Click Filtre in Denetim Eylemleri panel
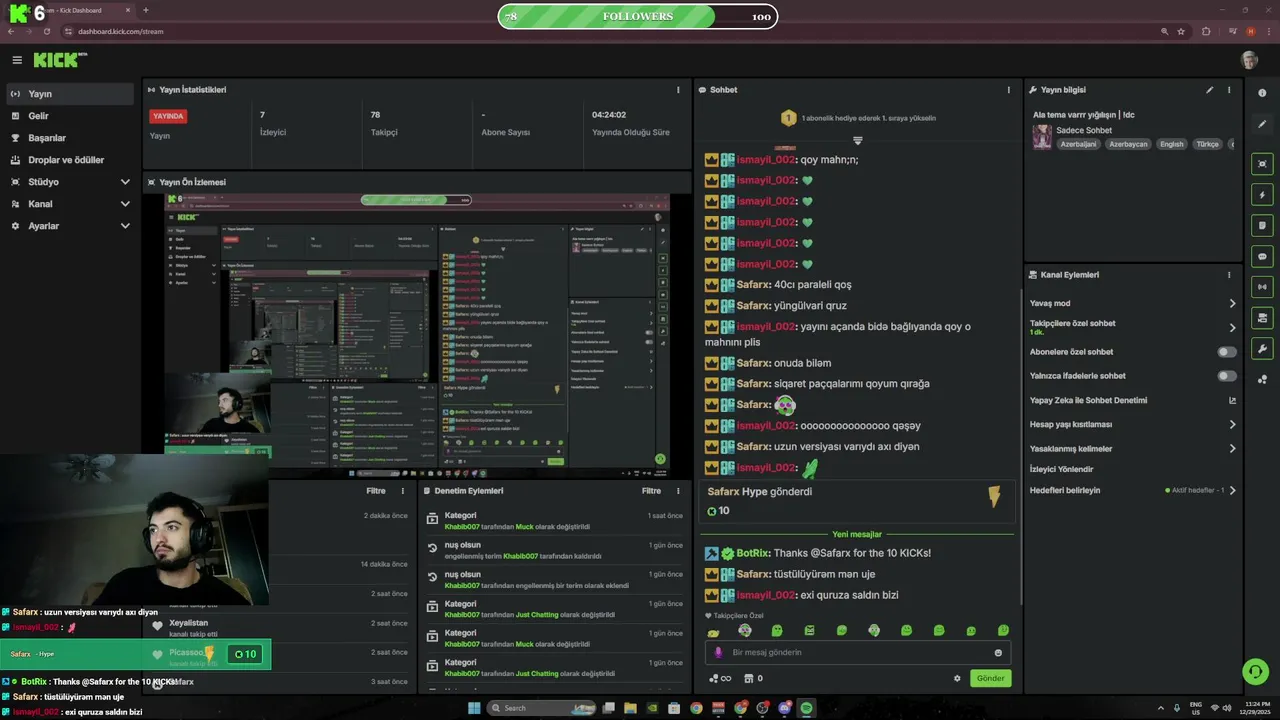Viewport: 1280px width, 720px height. (x=651, y=491)
